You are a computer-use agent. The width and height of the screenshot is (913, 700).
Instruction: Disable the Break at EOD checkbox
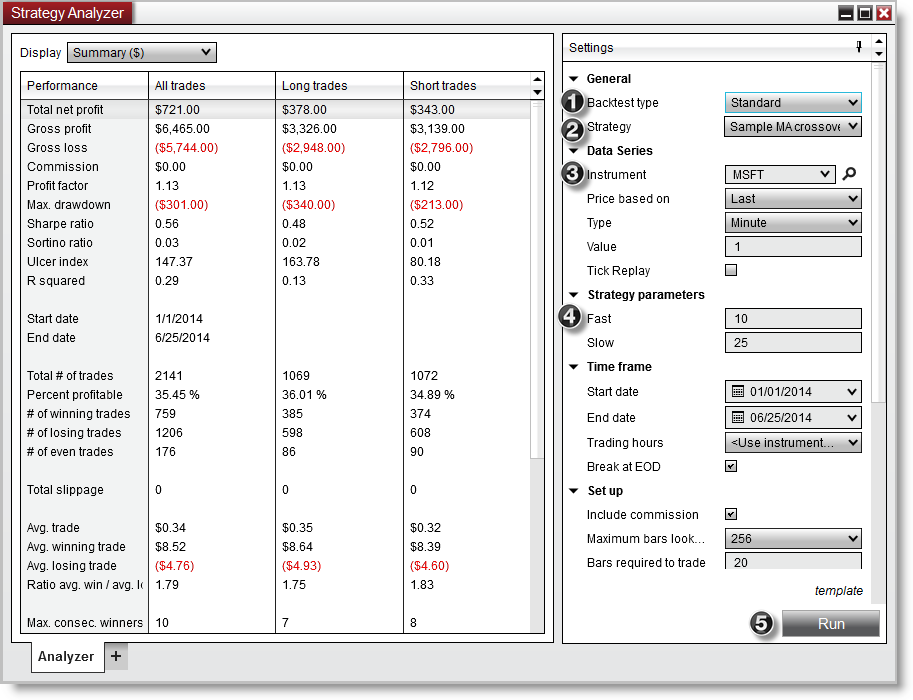[x=730, y=466]
